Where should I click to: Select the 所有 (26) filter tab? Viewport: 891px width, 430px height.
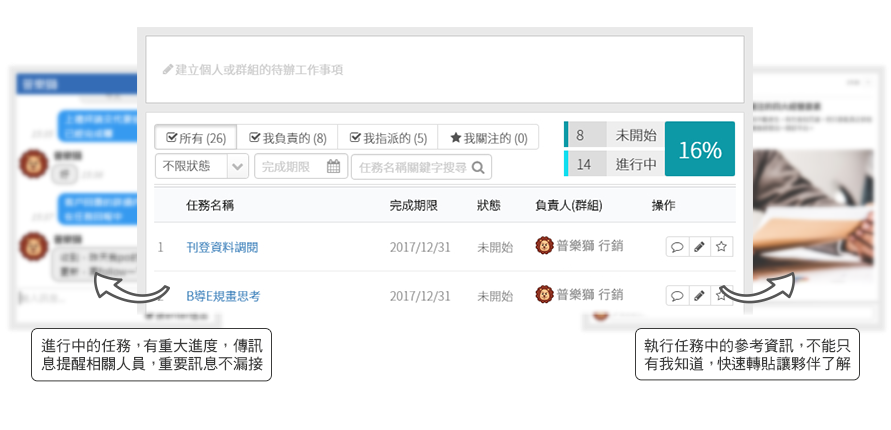coord(195,137)
